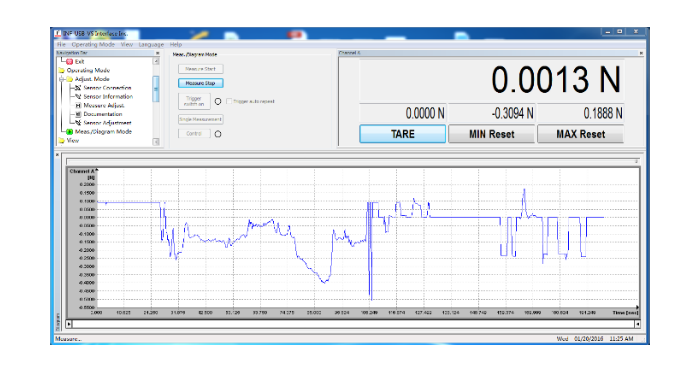This screenshot has width=700, height=373.
Task: Select the Sensor Connection icon in tree
Action: (x=78, y=88)
